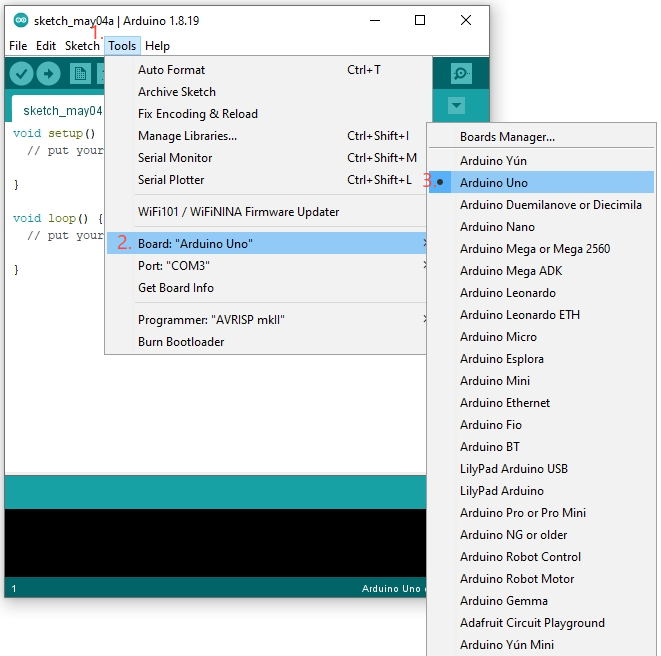Choose Auto Format from Tools menu

pos(268,70)
